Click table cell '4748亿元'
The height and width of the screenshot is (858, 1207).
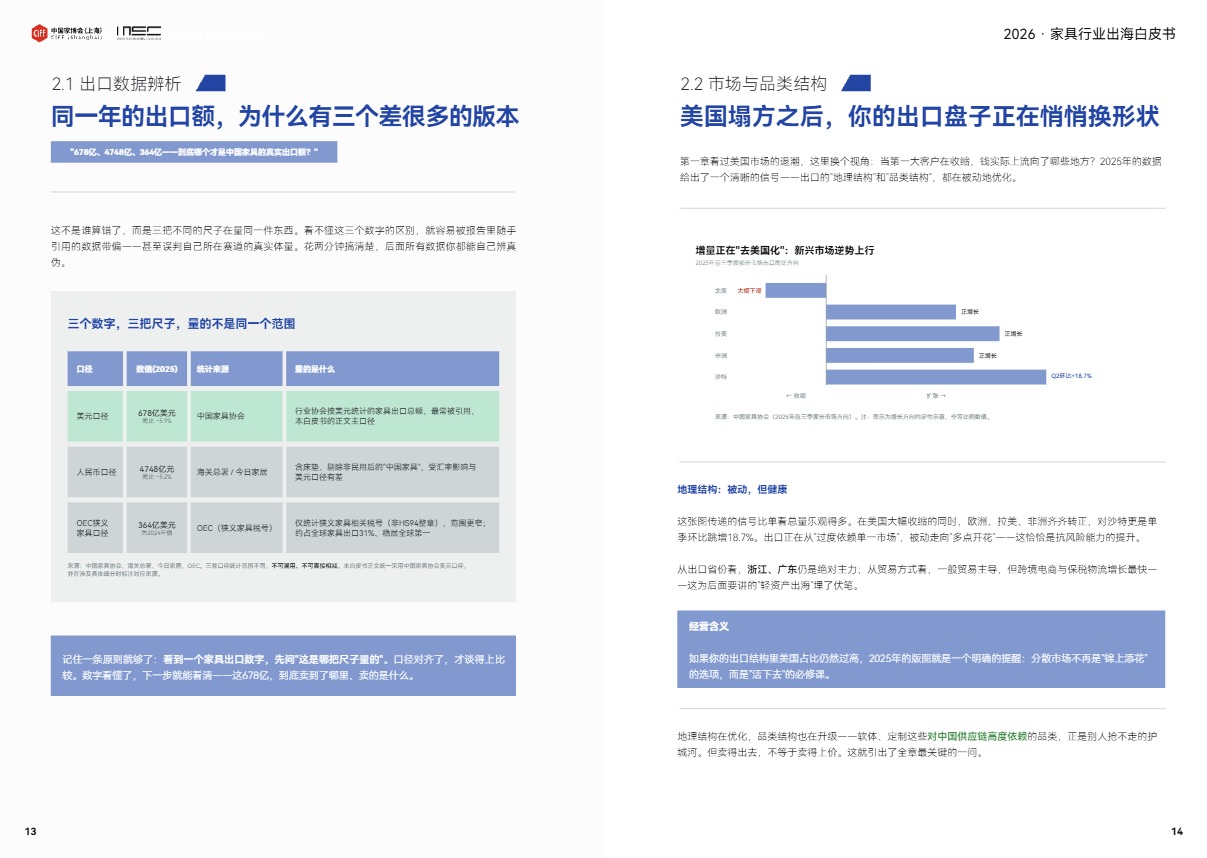coord(156,471)
